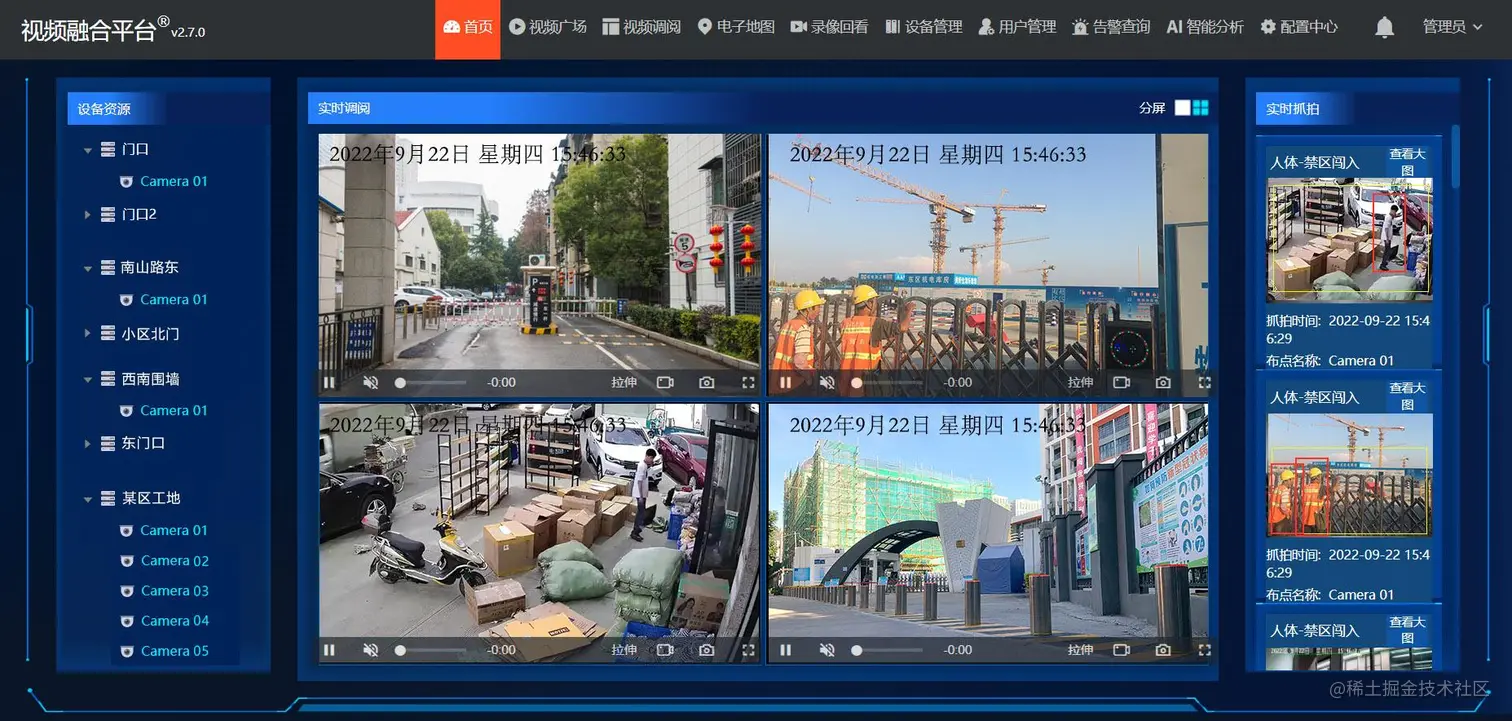Switch to single-screen layout
The width and height of the screenshot is (1512, 721).
click(1182, 108)
